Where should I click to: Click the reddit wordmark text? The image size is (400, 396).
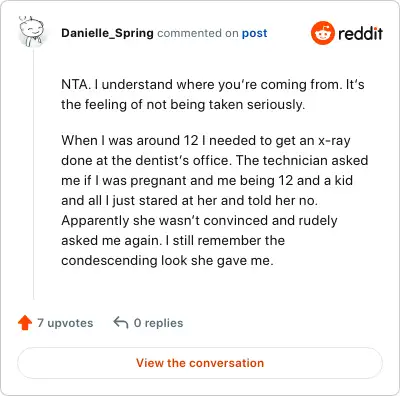tap(360, 33)
